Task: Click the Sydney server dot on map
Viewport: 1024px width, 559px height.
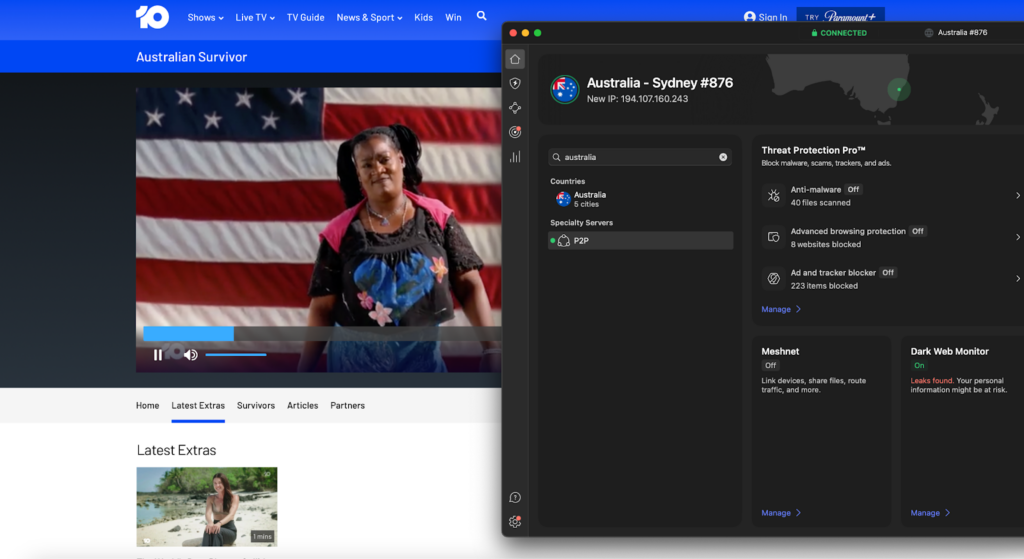Action: [x=899, y=89]
